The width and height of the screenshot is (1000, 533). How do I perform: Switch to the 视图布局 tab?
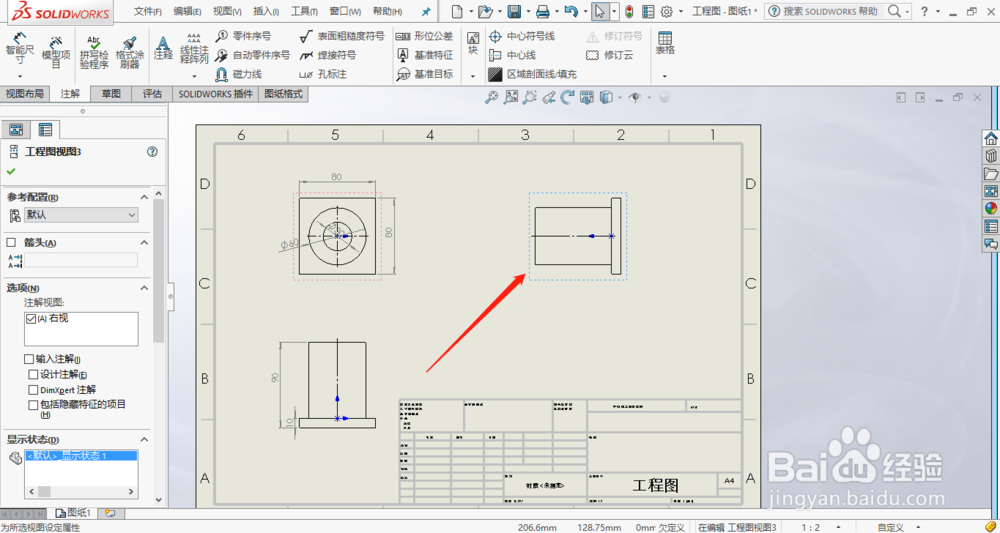pyautogui.click(x=26, y=94)
